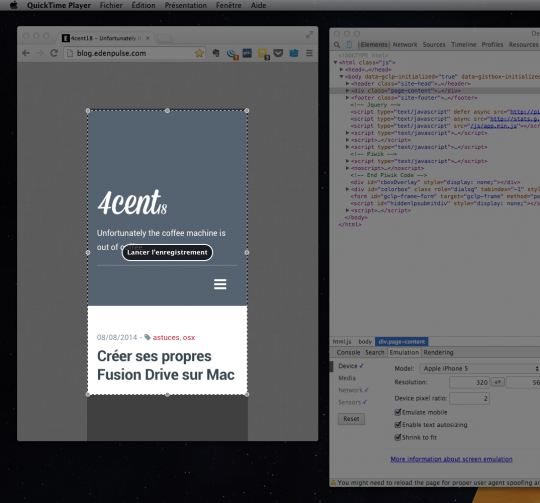The image size is (540, 503).
Task: Open More information about screen emulation link
Action: tap(451, 459)
